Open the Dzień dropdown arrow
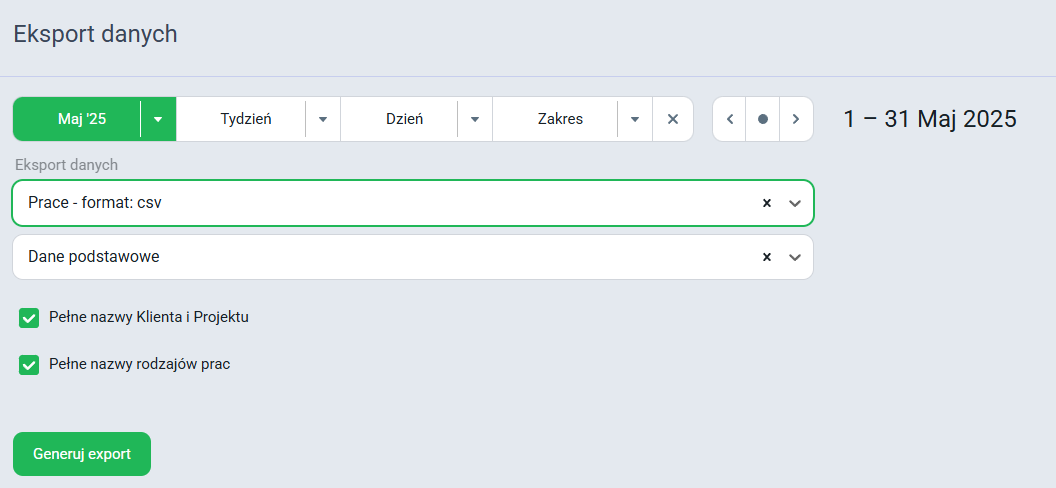Screen dimensions: 1056x488 475,119
